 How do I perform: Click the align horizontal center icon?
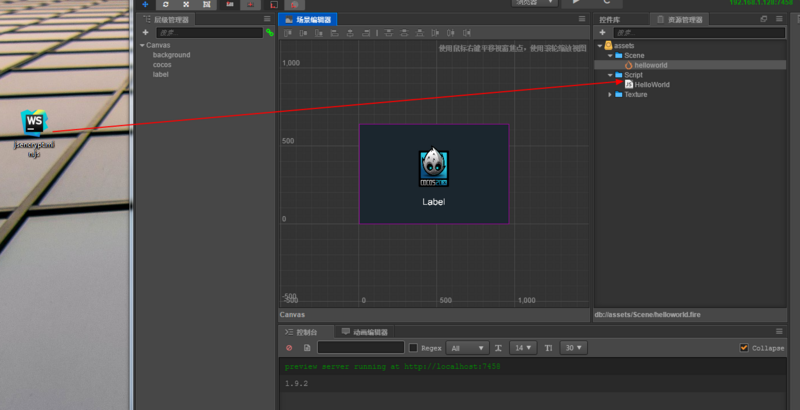[x=350, y=33]
